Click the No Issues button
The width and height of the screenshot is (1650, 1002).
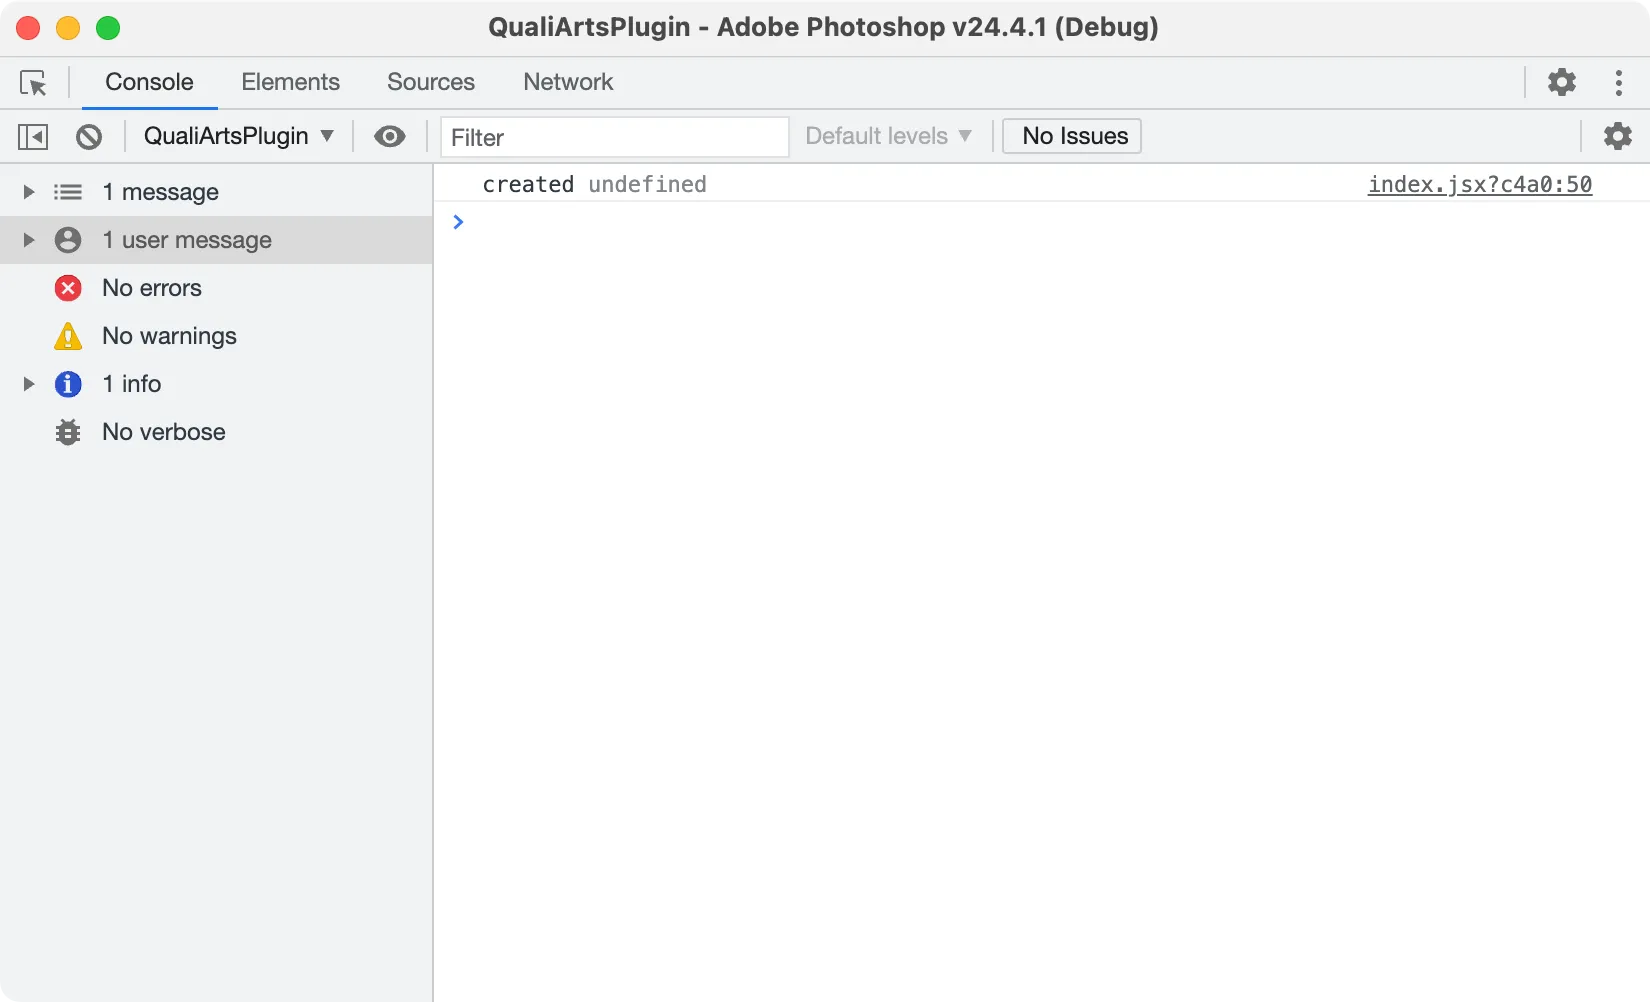pyautogui.click(x=1074, y=136)
